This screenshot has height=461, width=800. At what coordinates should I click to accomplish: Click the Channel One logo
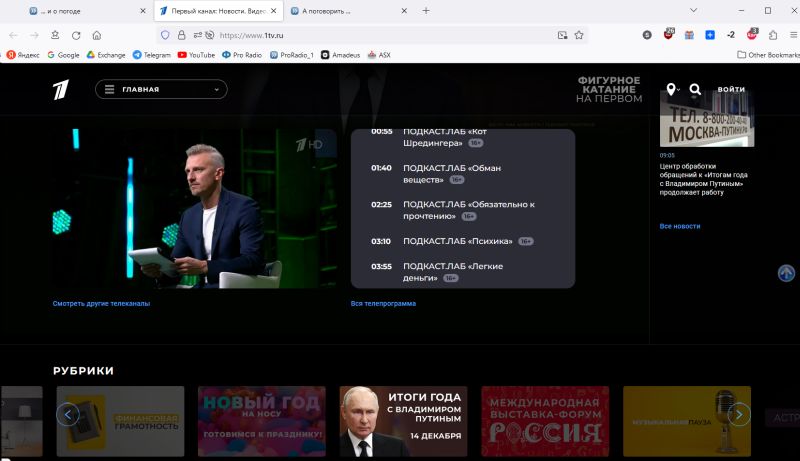pyautogui.click(x=61, y=90)
